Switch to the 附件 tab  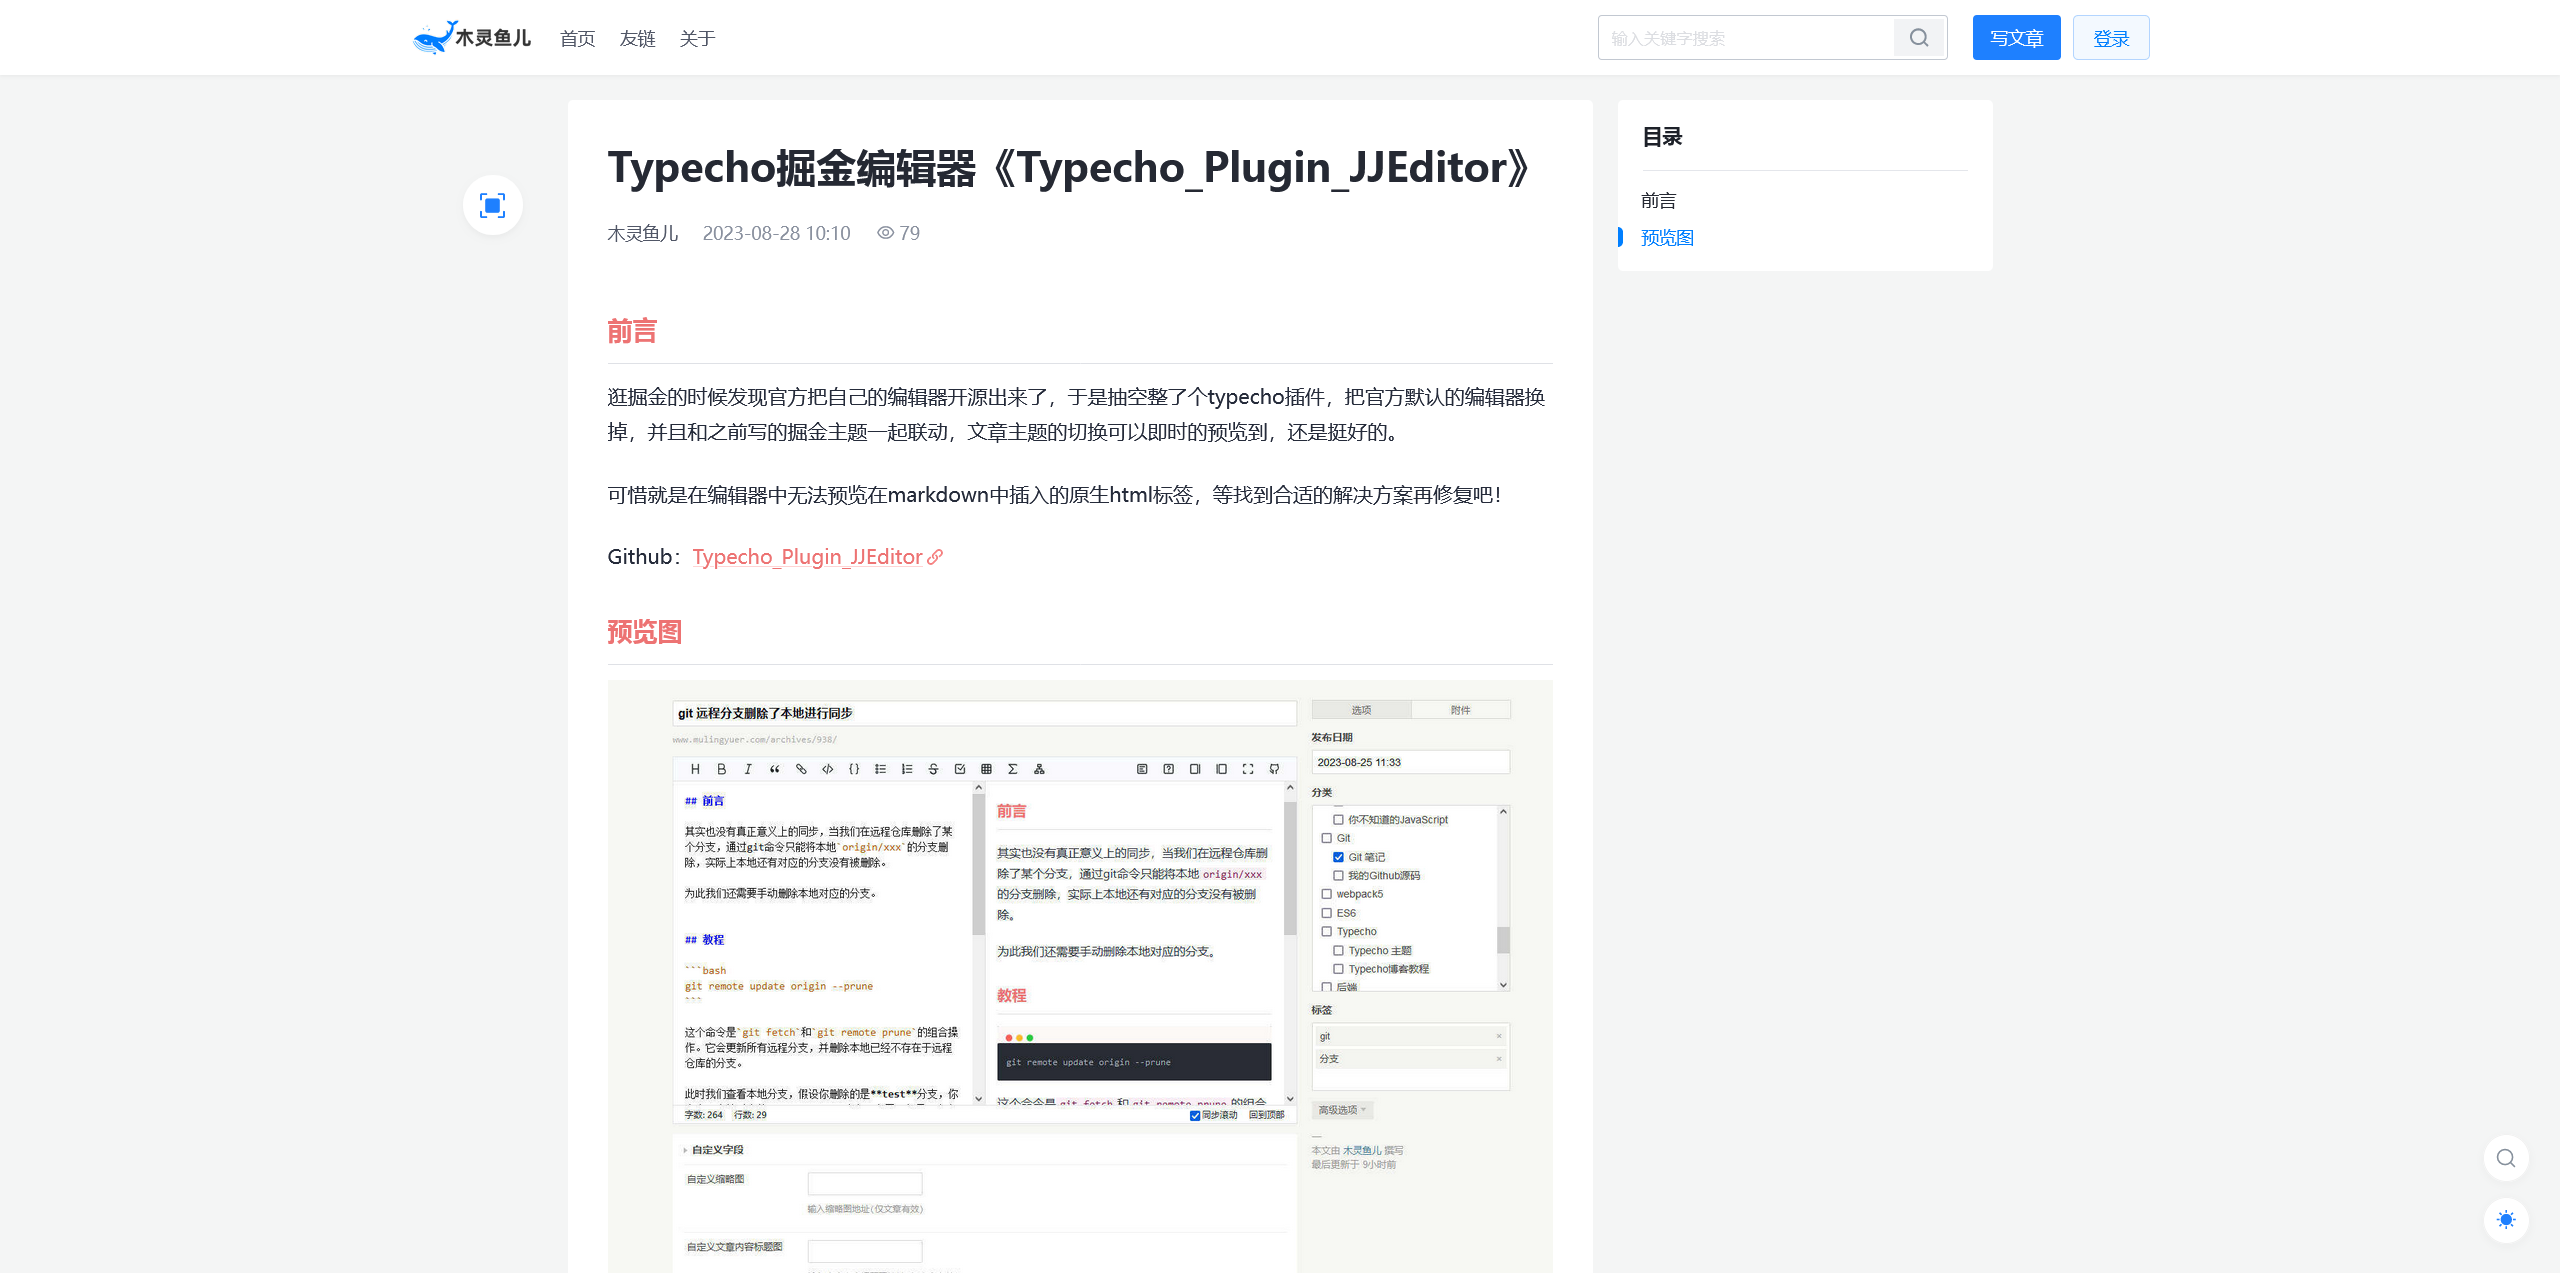pos(1460,710)
